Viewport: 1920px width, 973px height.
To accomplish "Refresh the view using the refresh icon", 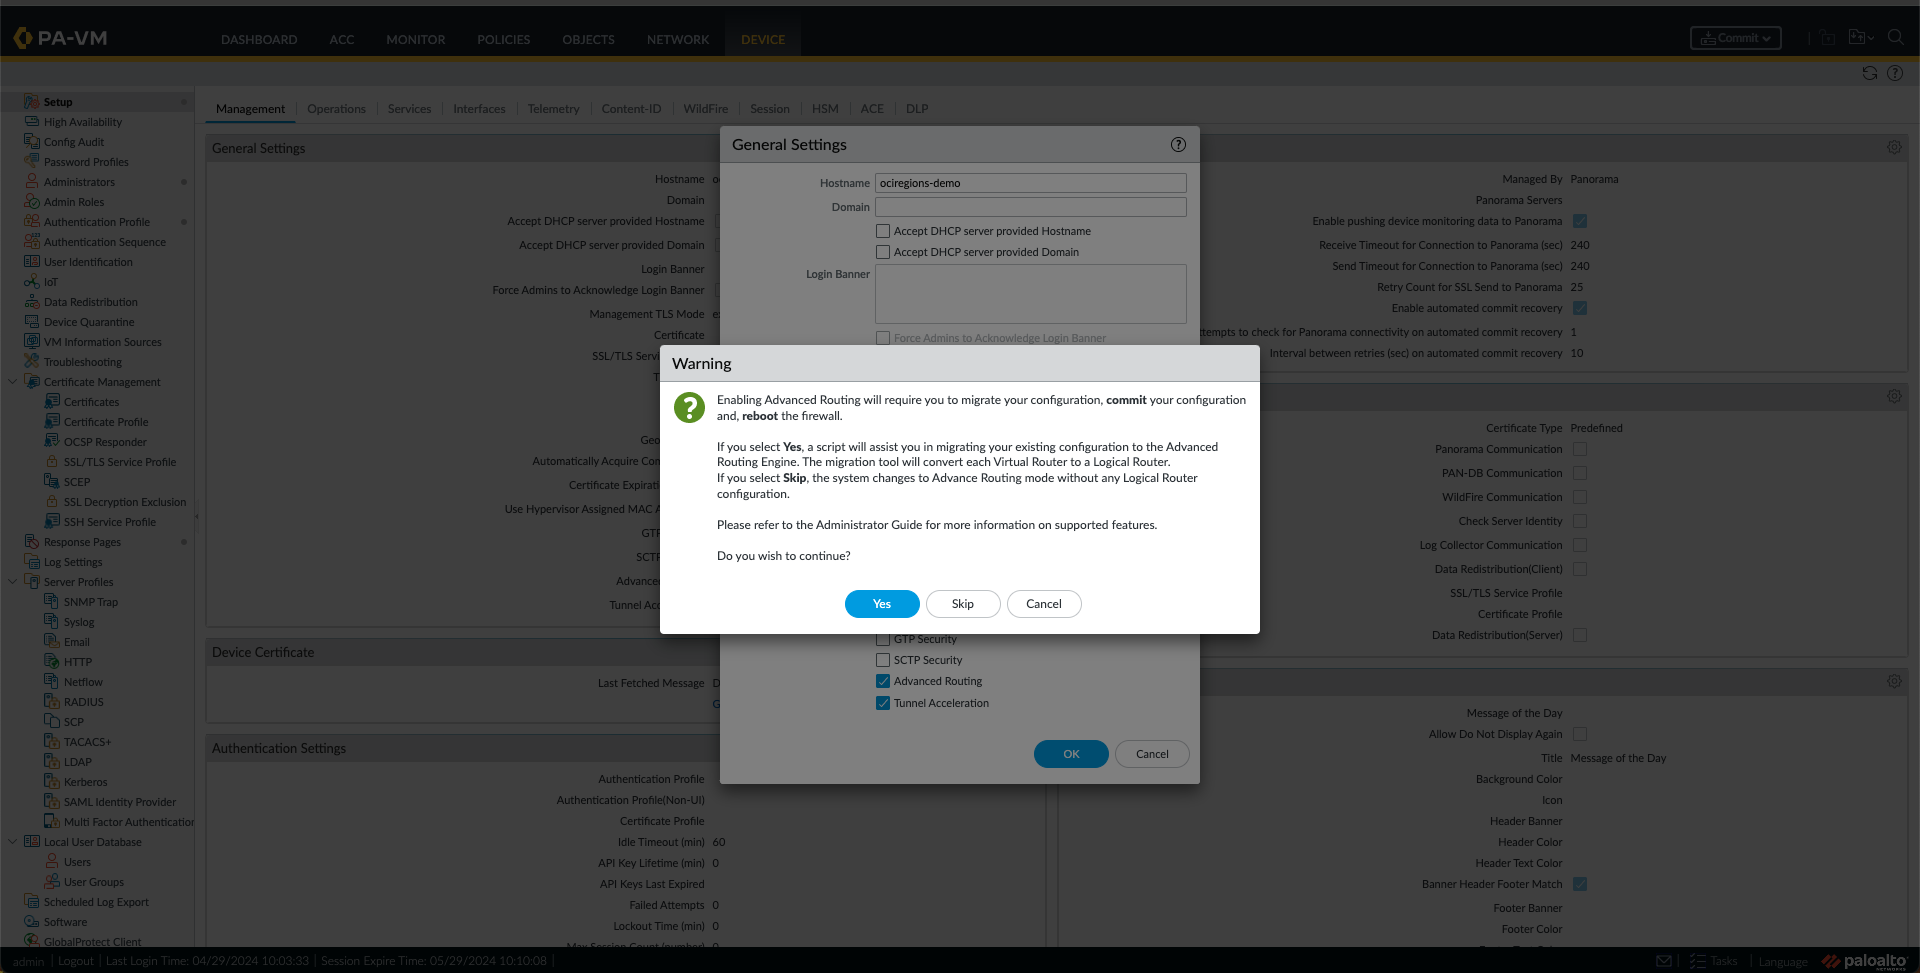I will pos(1869,73).
